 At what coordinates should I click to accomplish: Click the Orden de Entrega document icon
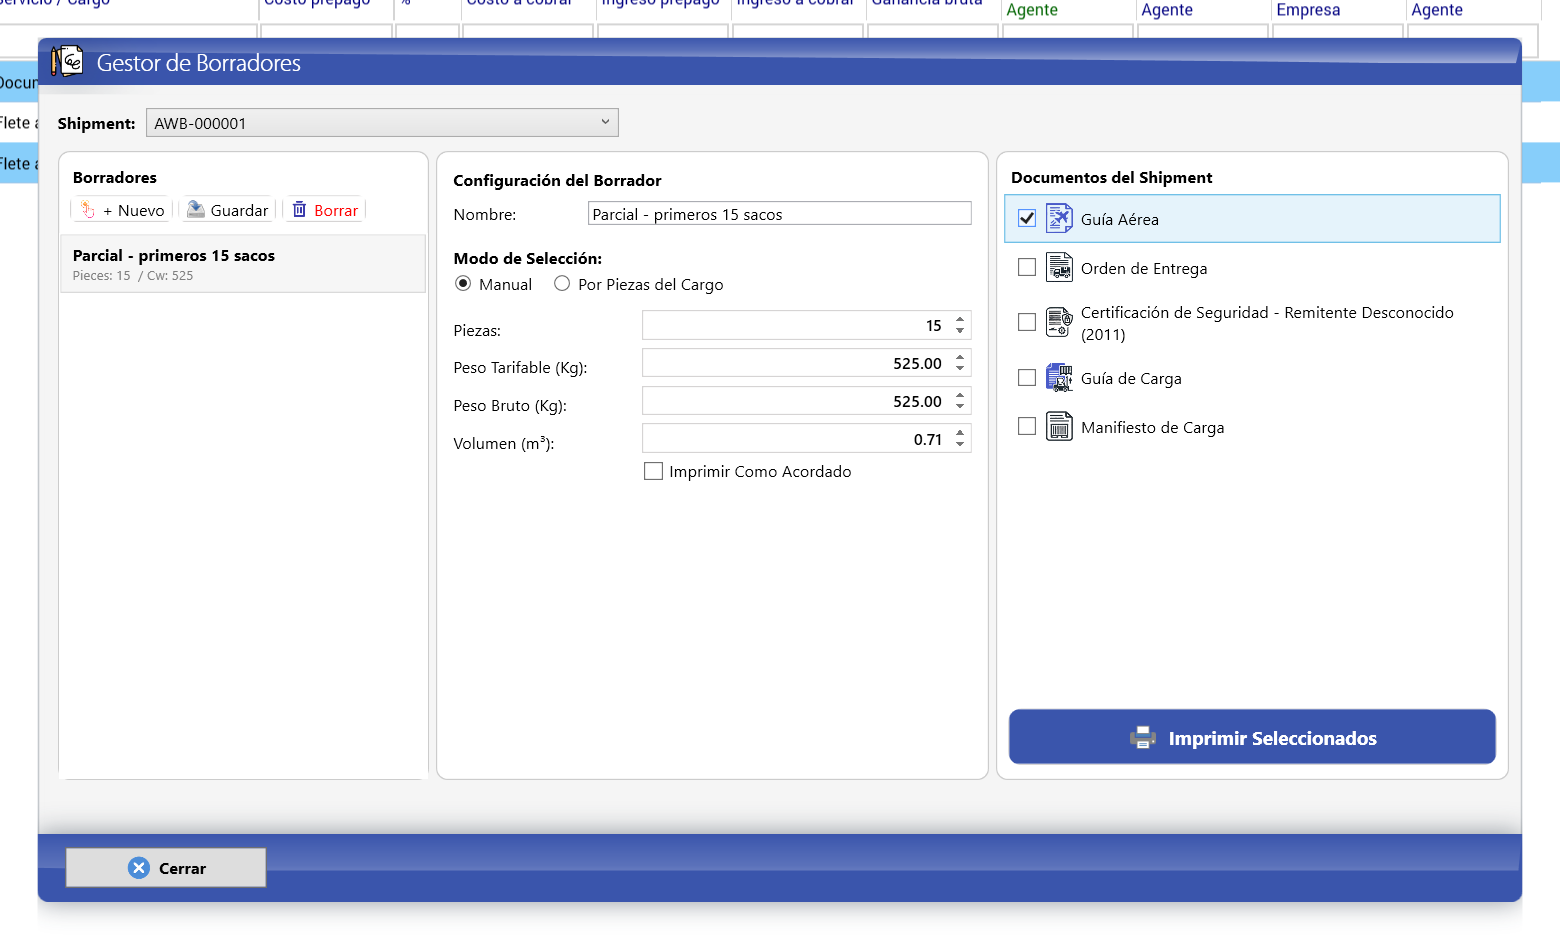[1059, 267]
